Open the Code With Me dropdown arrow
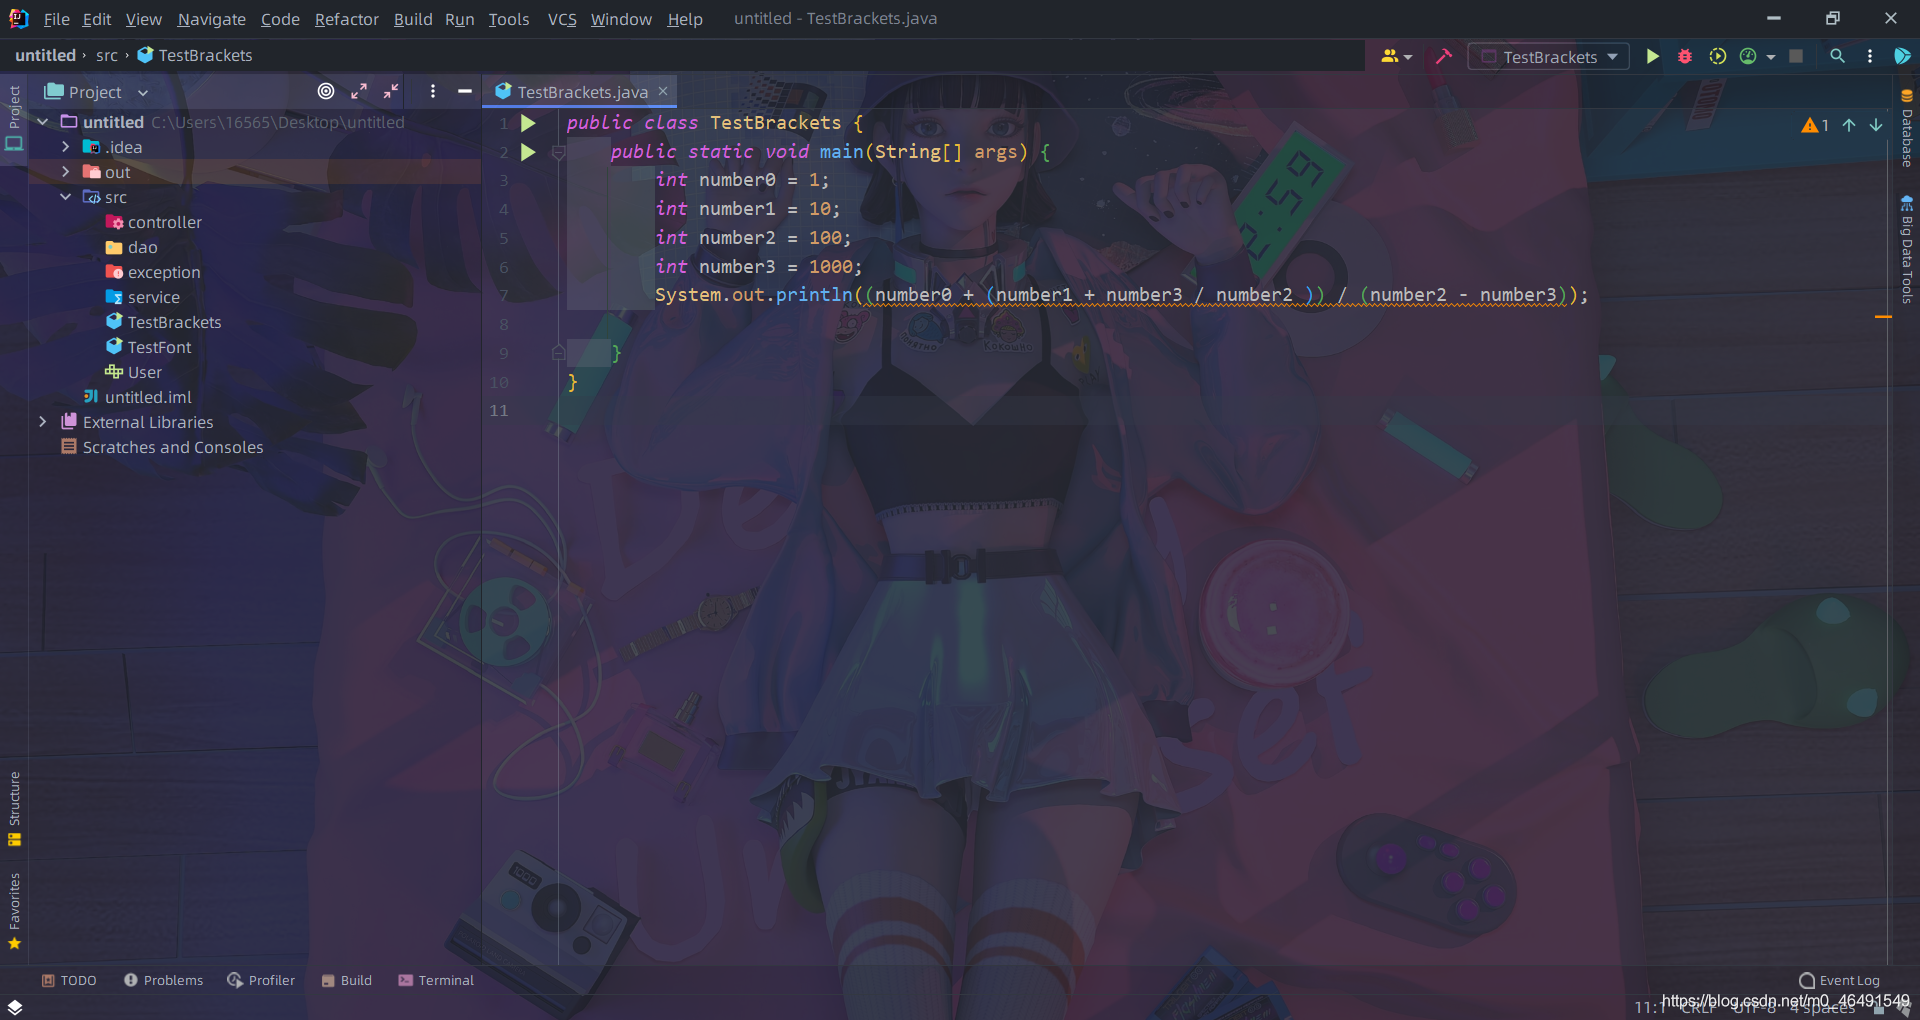 1409,58
